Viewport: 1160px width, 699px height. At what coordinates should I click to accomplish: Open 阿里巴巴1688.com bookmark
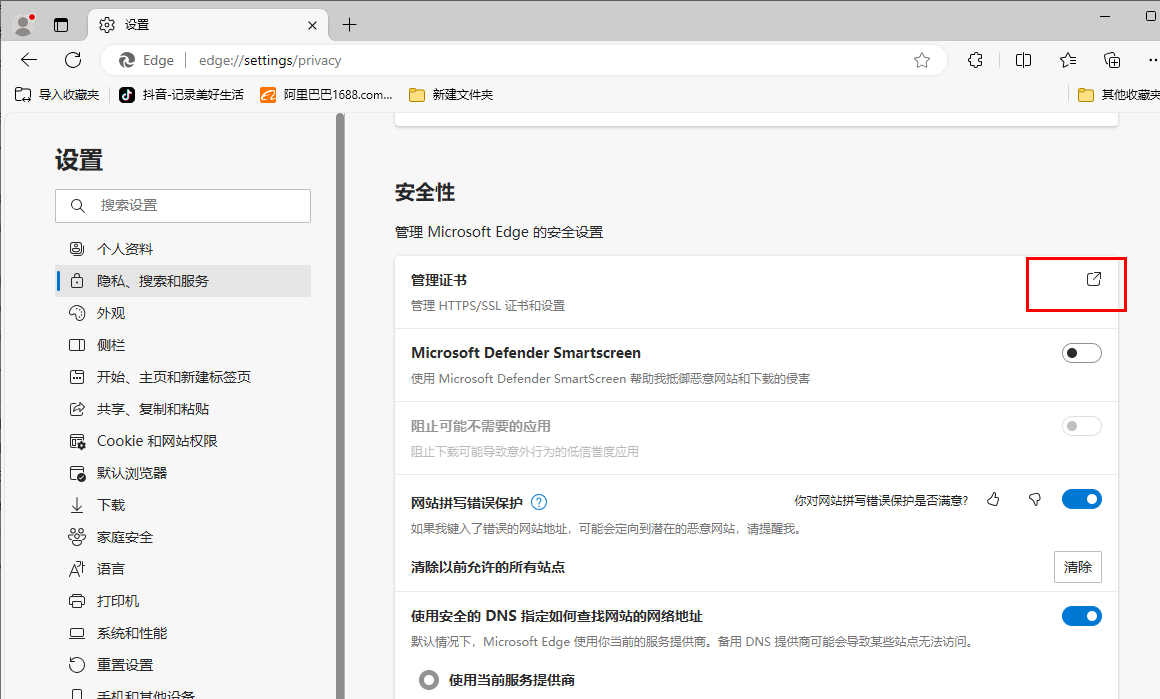(x=326, y=95)
